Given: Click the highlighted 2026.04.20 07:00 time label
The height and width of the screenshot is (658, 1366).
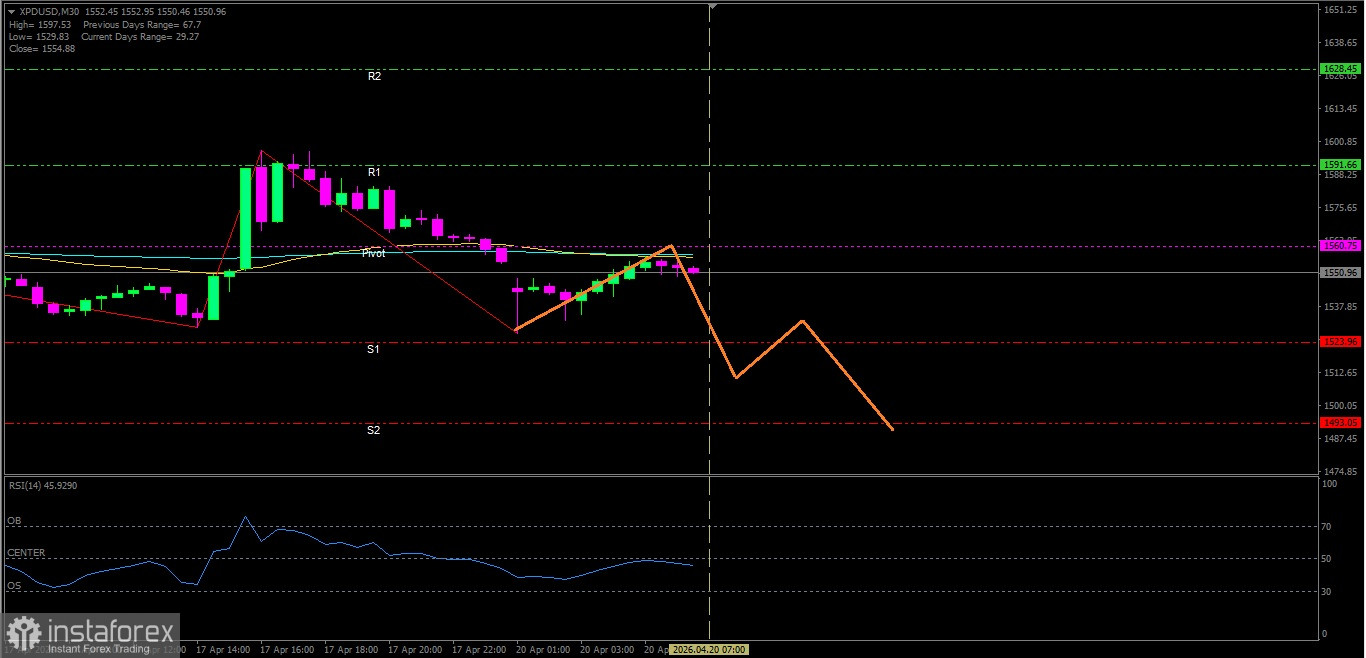Looking at the screenshot, I should [708, 649].
